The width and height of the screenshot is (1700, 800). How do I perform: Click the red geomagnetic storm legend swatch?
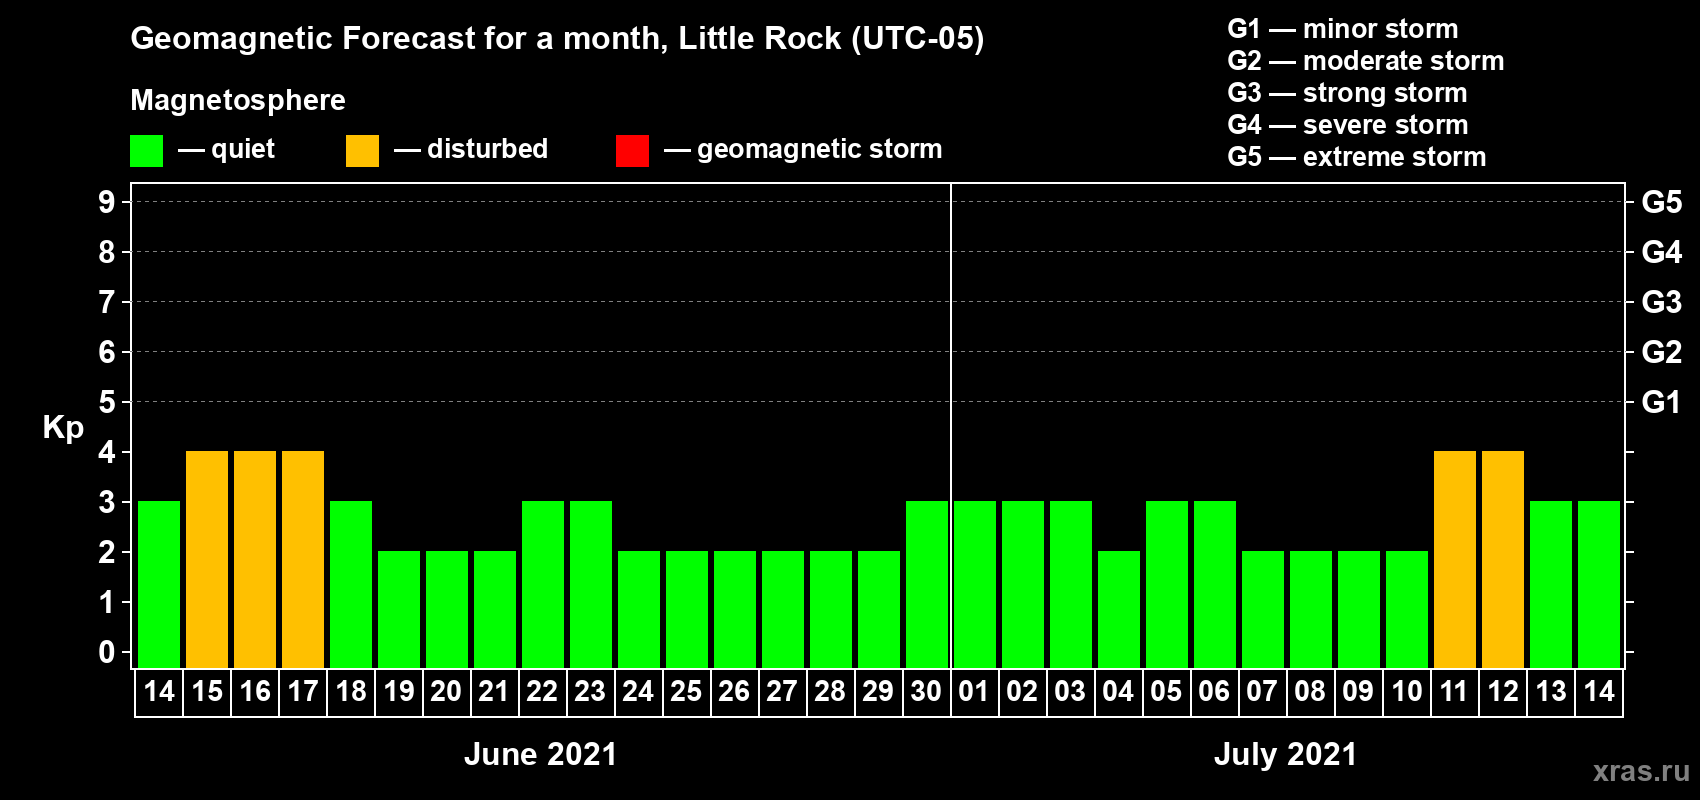tap(632, 151)
